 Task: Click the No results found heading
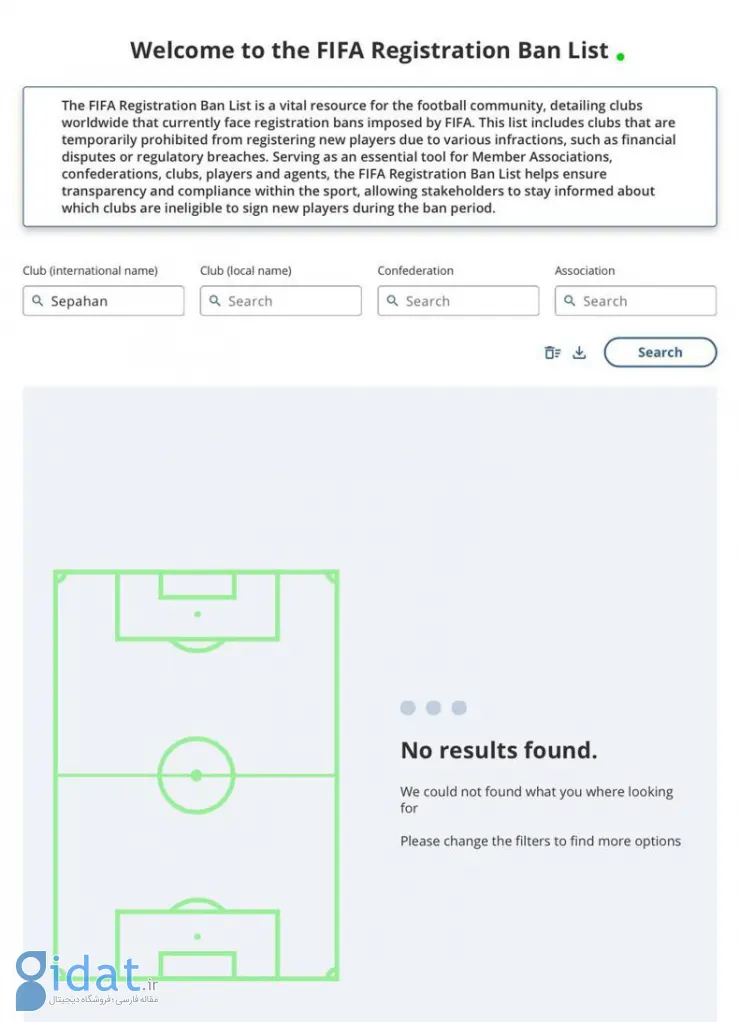499,750
